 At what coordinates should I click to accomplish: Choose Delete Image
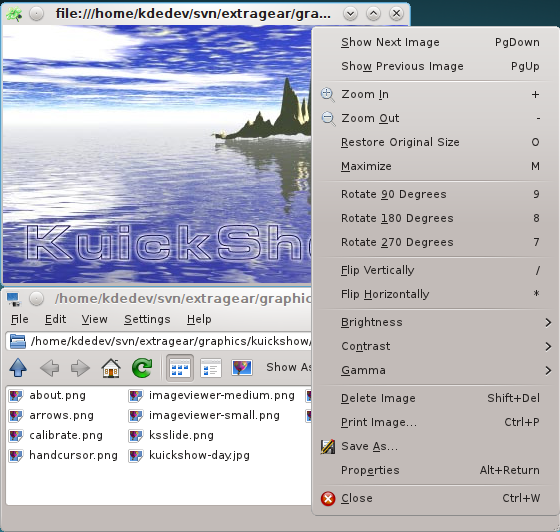tap(436, 398)
